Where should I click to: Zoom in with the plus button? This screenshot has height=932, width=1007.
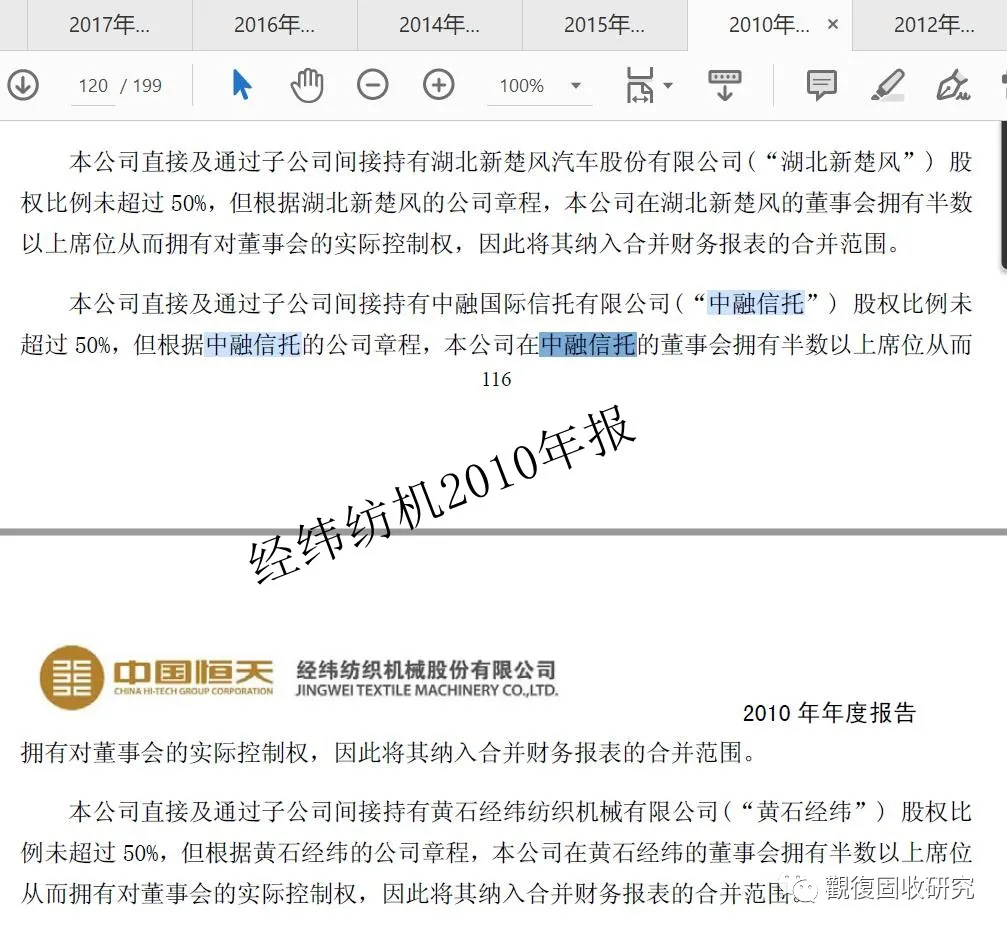click(x=439, y=85)
